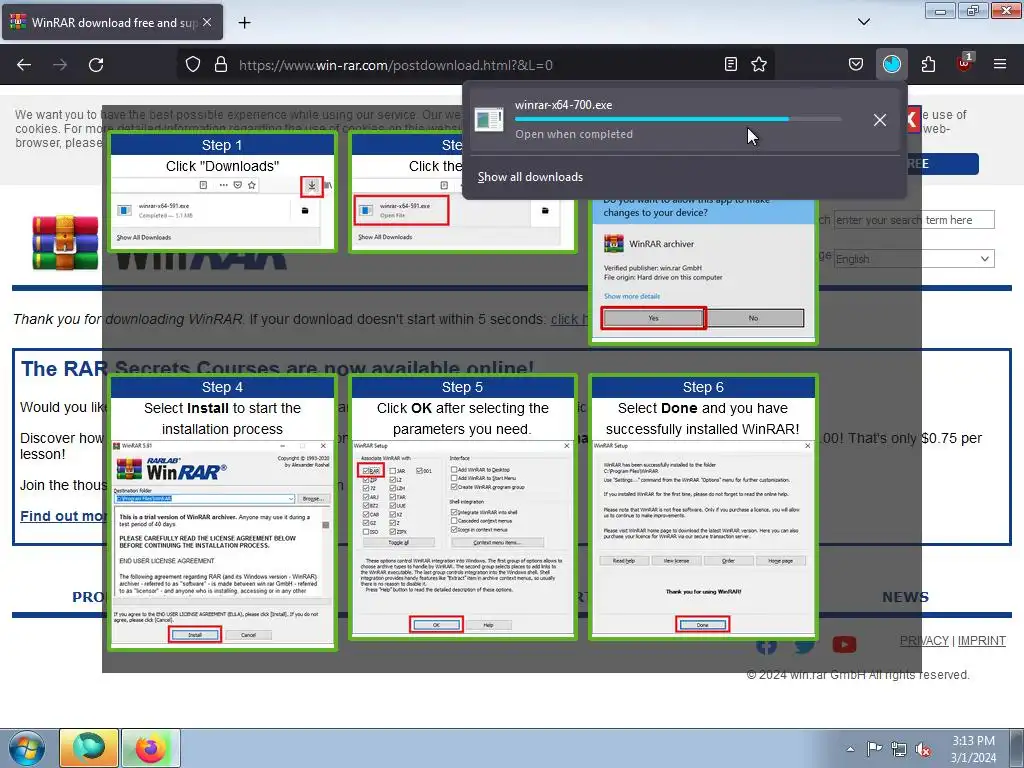
Task: Open the Windows Start menu
Action: [26, 748]
